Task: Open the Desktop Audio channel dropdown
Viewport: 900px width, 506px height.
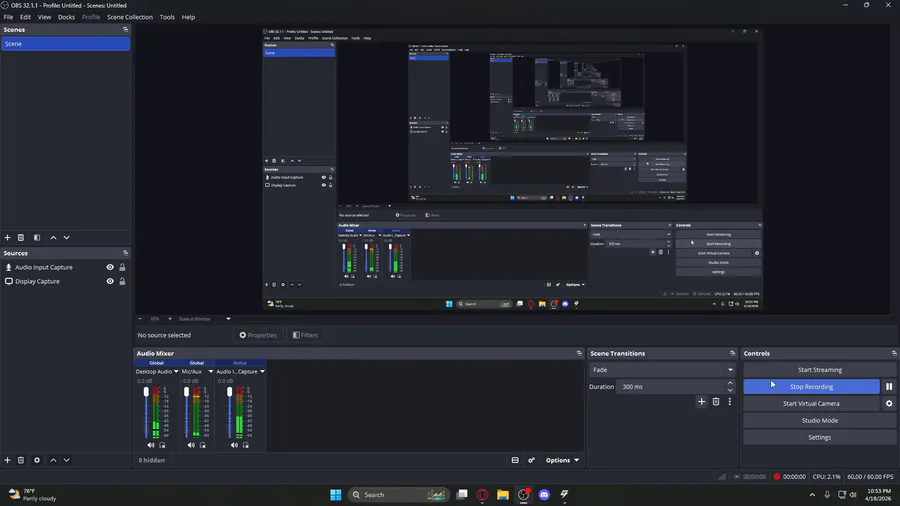Action: tap(176, 372)
